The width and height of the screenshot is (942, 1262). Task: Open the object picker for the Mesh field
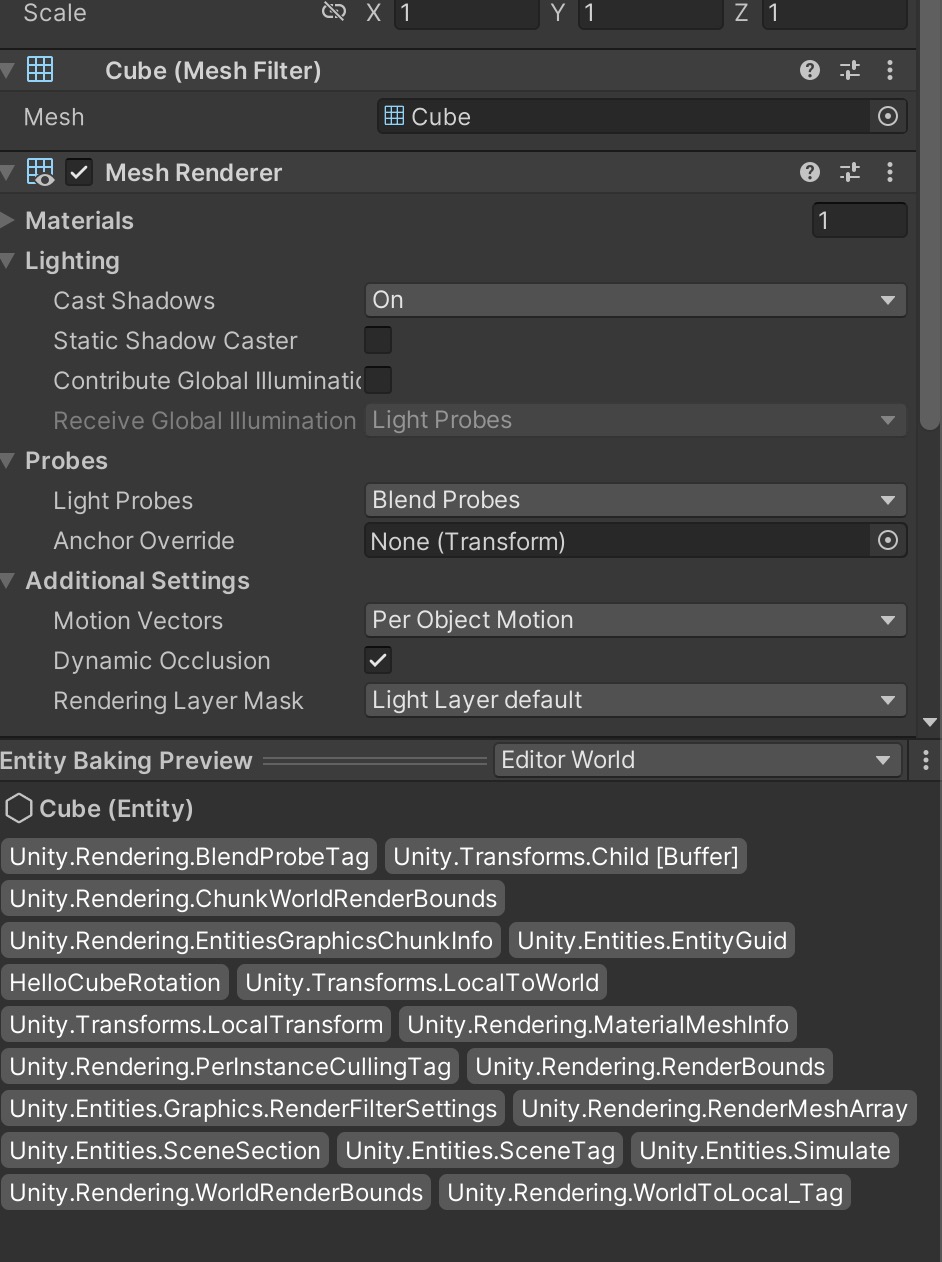pos(886,116)
